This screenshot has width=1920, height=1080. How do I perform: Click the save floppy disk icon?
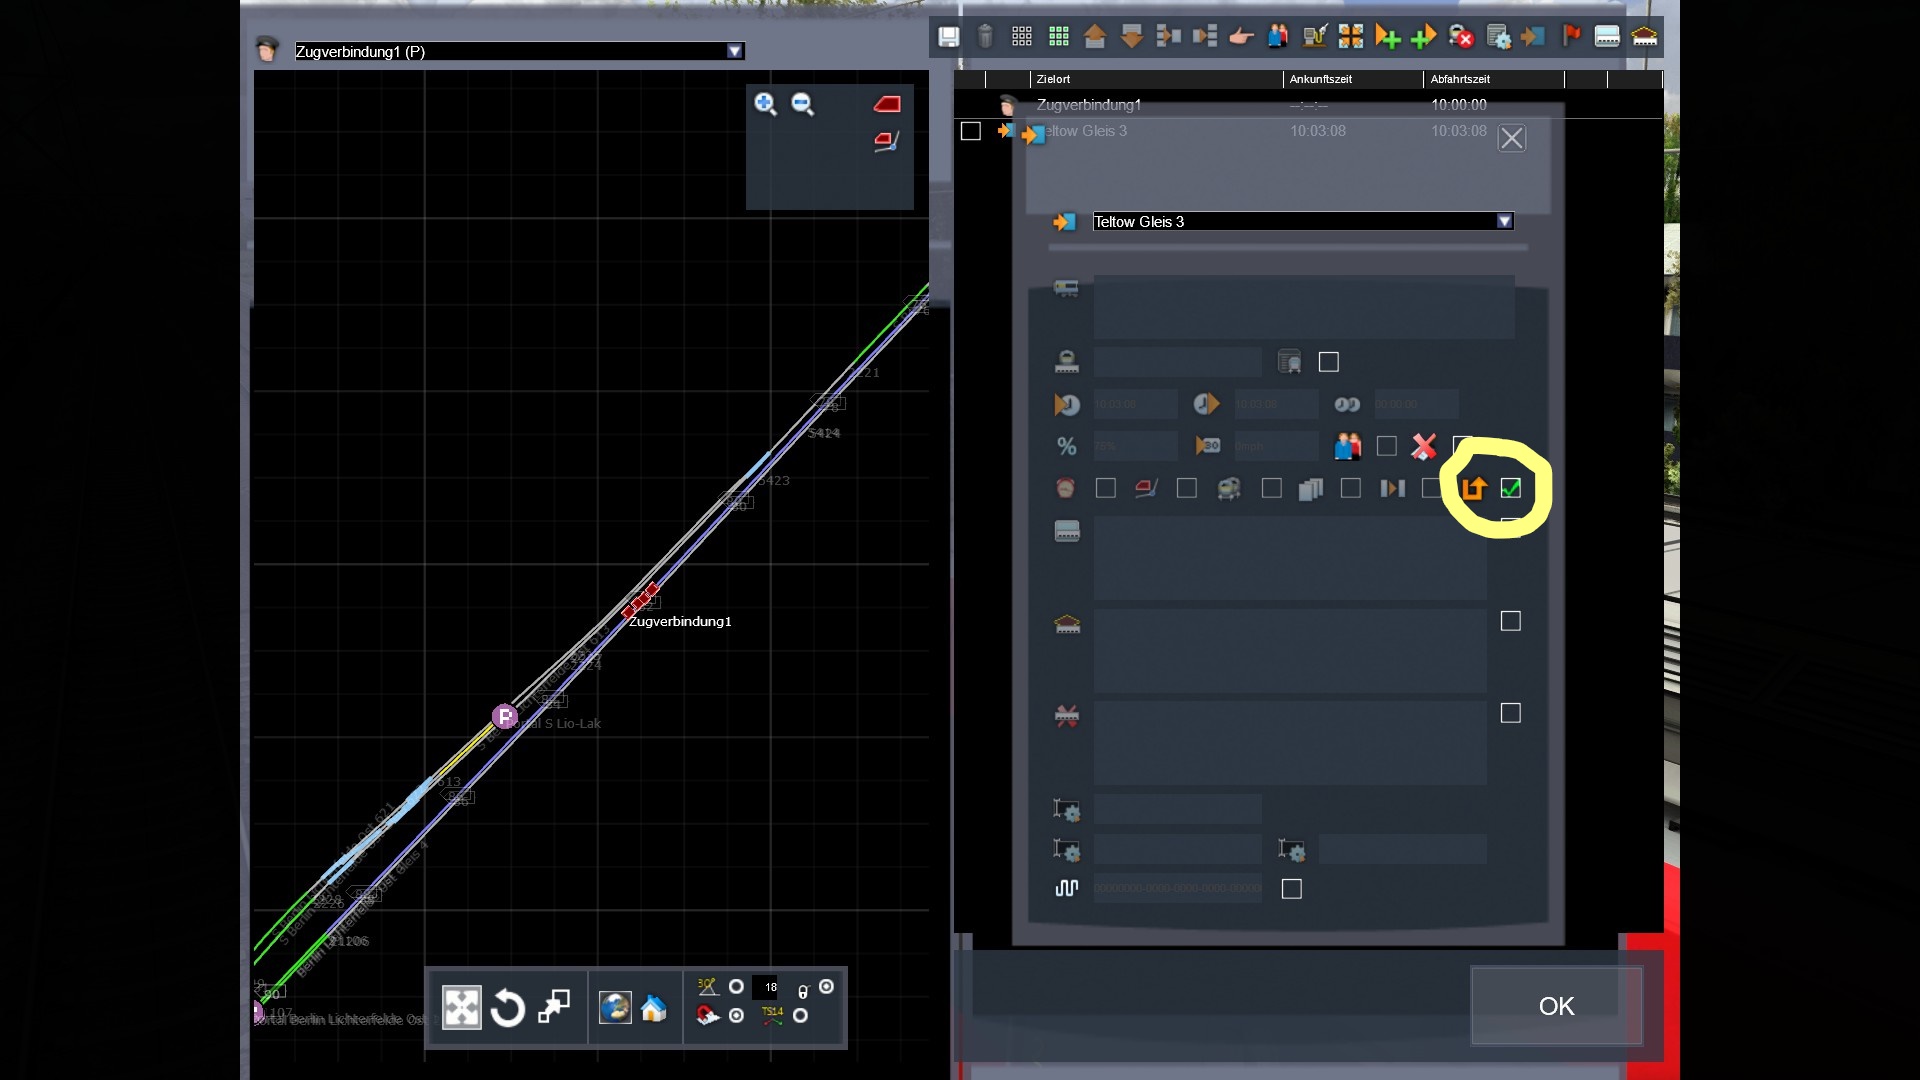click(948, 37)
